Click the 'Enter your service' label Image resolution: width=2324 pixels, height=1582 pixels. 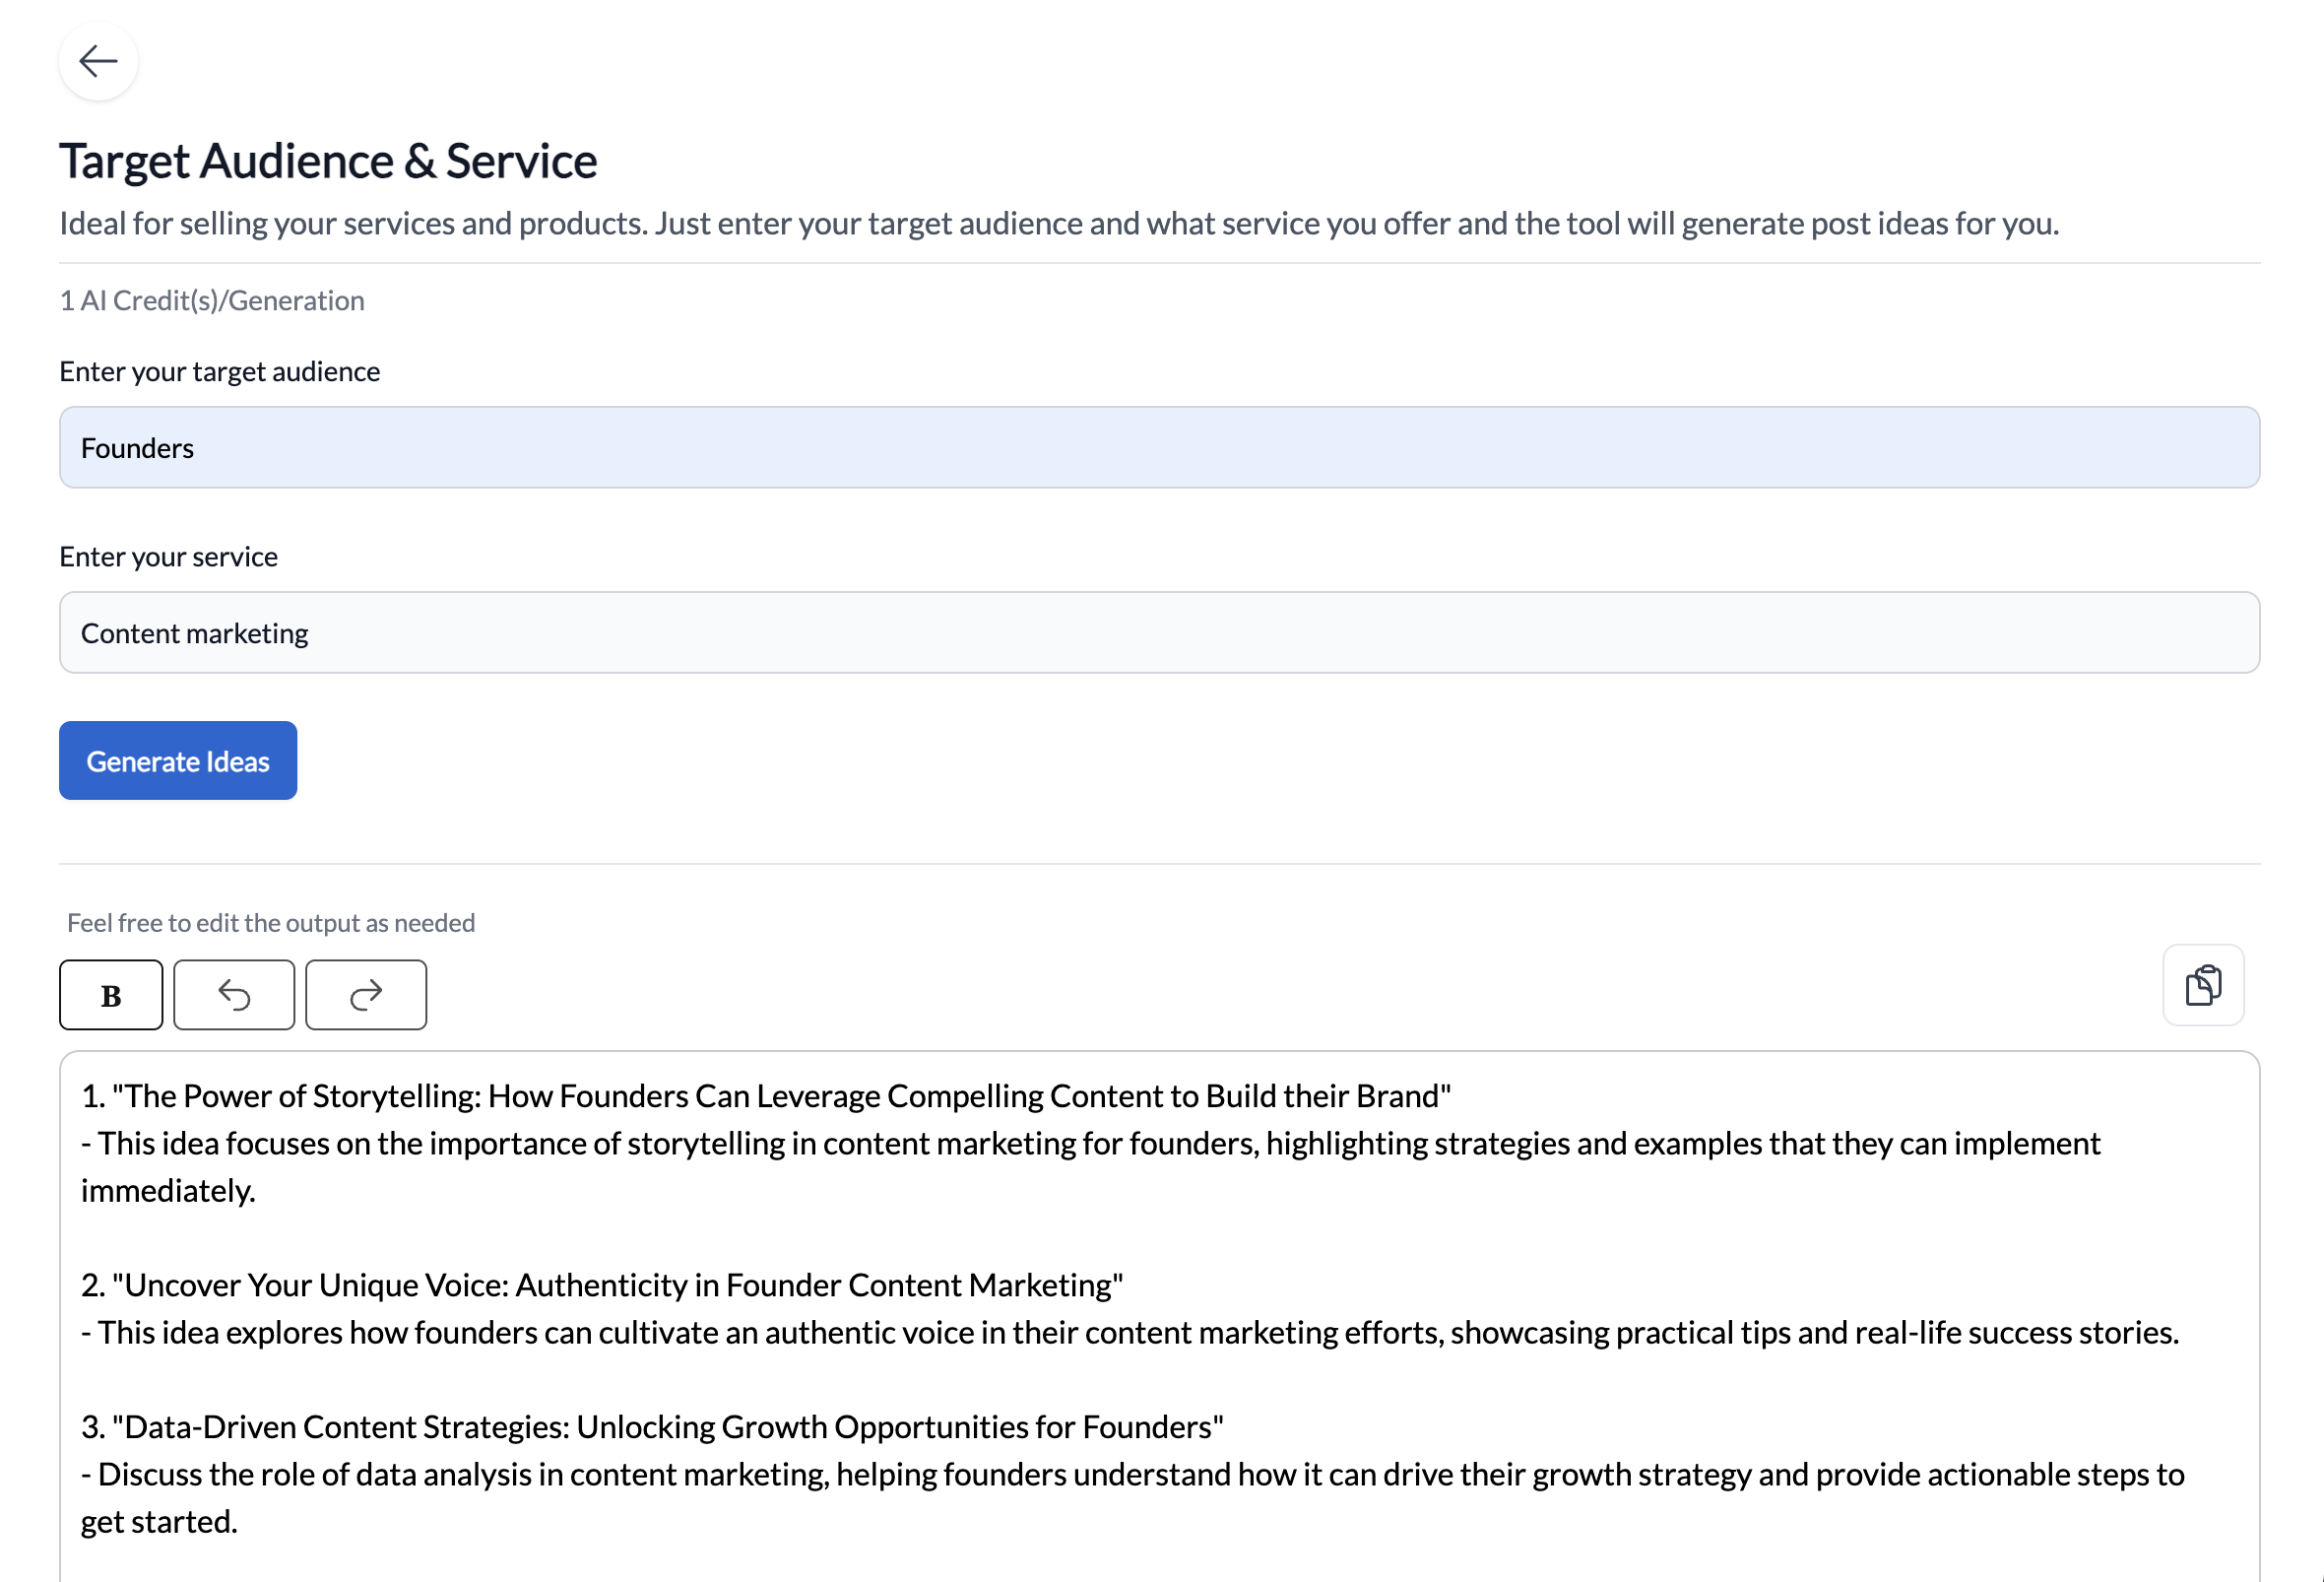click(x=169, y=557)
